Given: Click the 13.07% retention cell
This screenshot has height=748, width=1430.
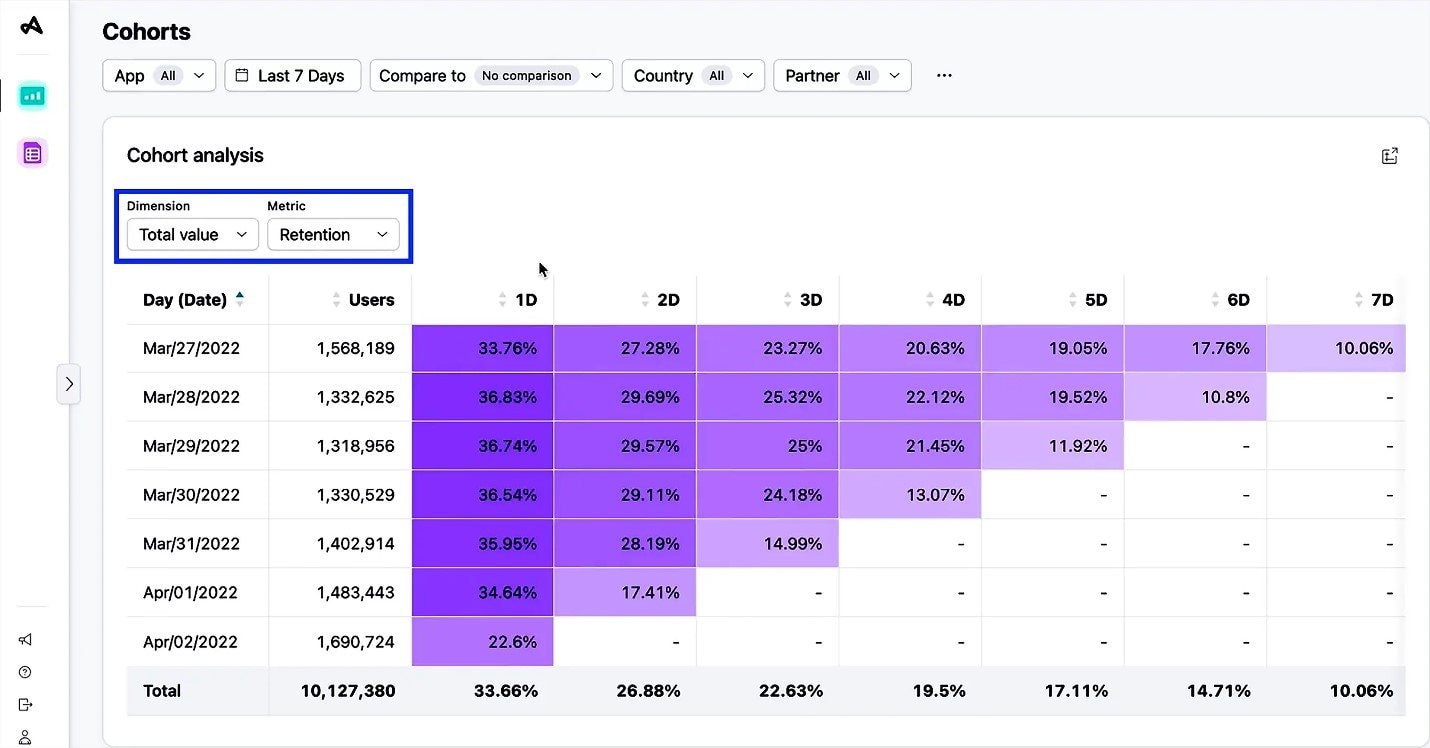Looking at the screenshot, I should point(910,495).
